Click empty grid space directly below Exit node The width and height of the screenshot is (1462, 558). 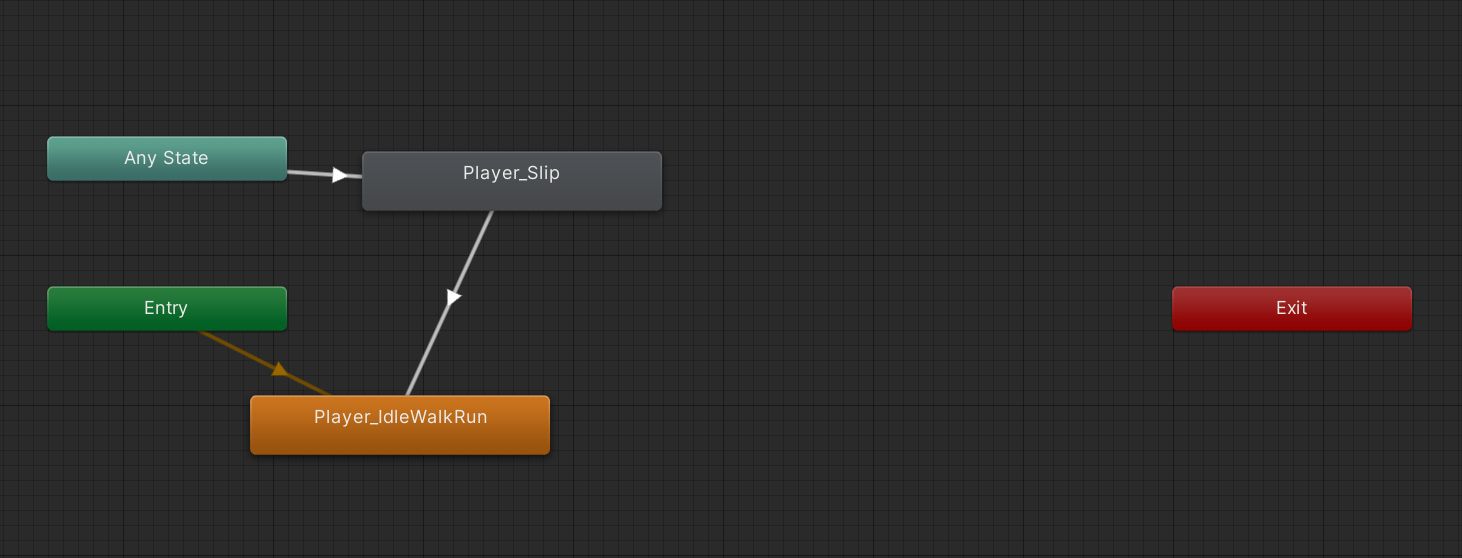pyautogui.click(x=1291, y=430)
